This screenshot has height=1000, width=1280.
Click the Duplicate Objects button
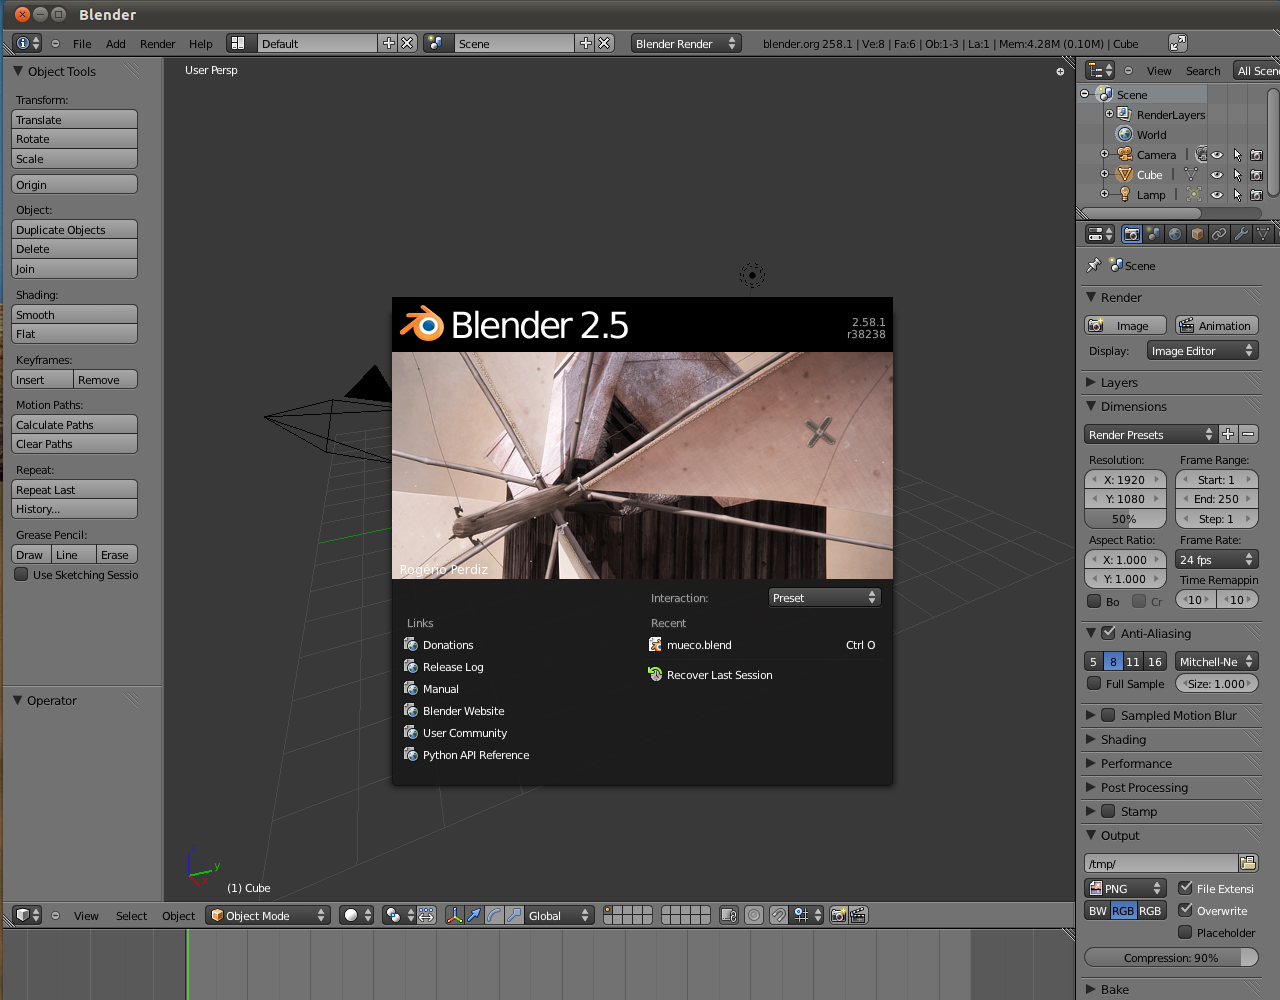(x=75, y=229)
